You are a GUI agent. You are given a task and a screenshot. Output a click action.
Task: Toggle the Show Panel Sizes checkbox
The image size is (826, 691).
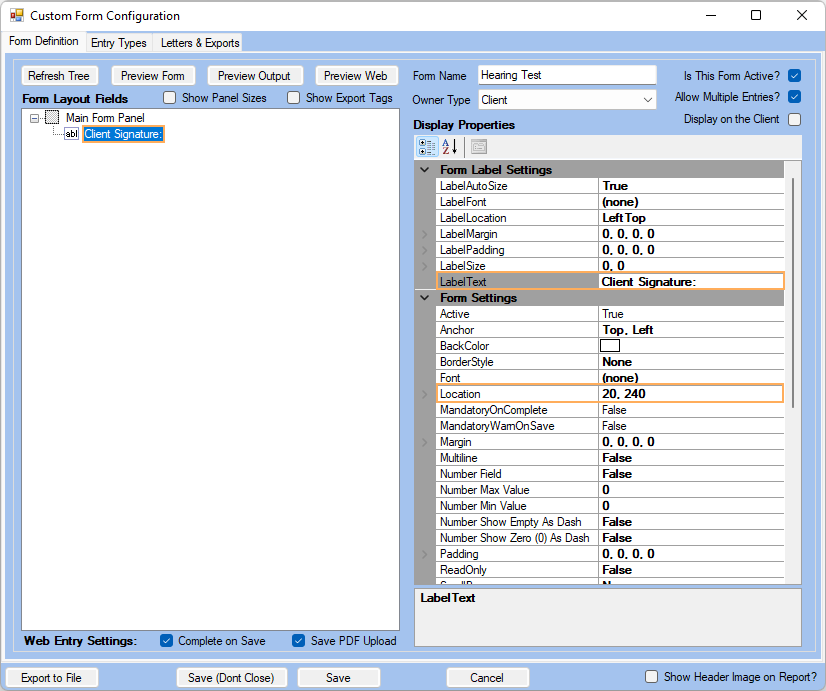click(x=169, y=98)
